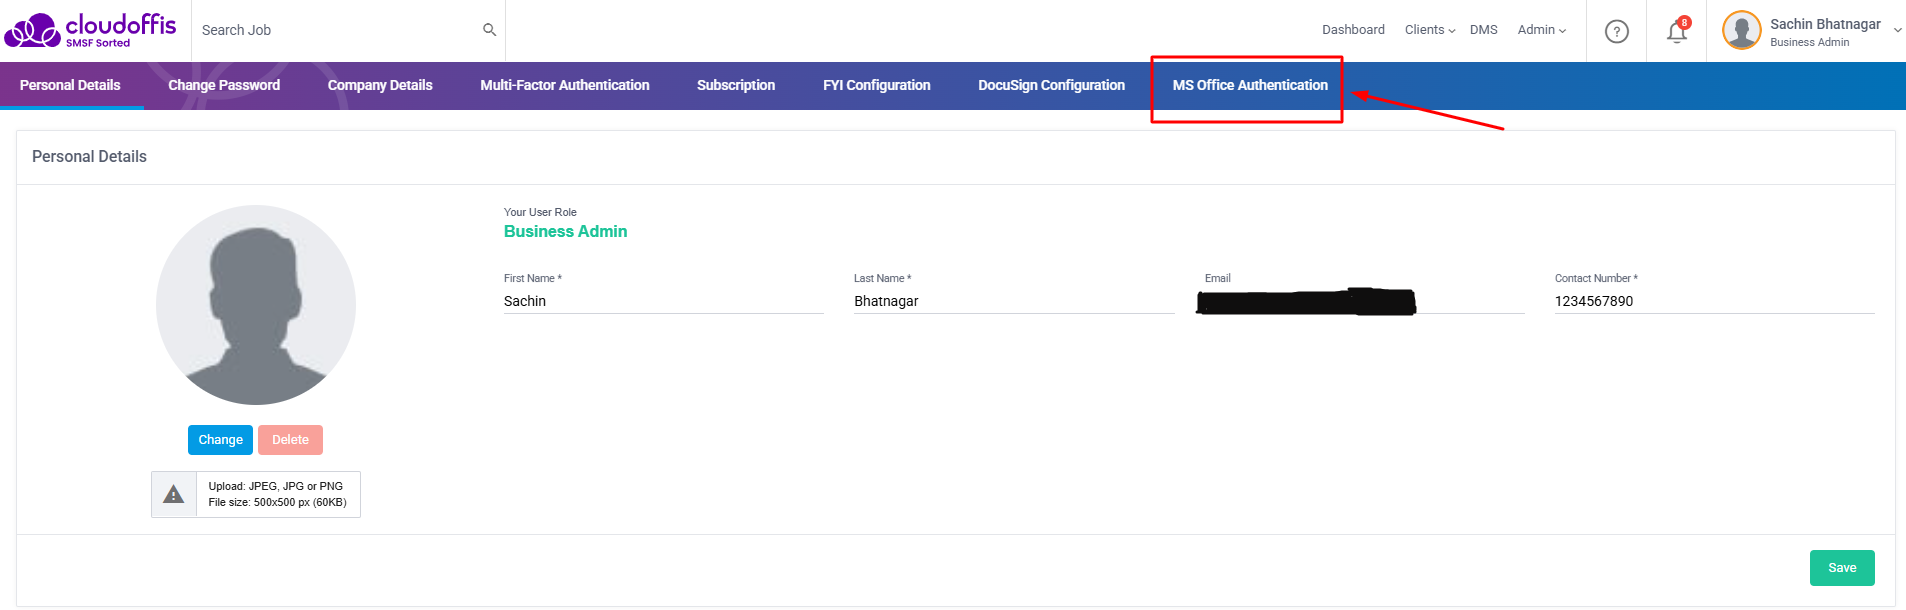Click the cloudoffis logo
This screenshot has height=610, width=1906.
coord(90,30)
